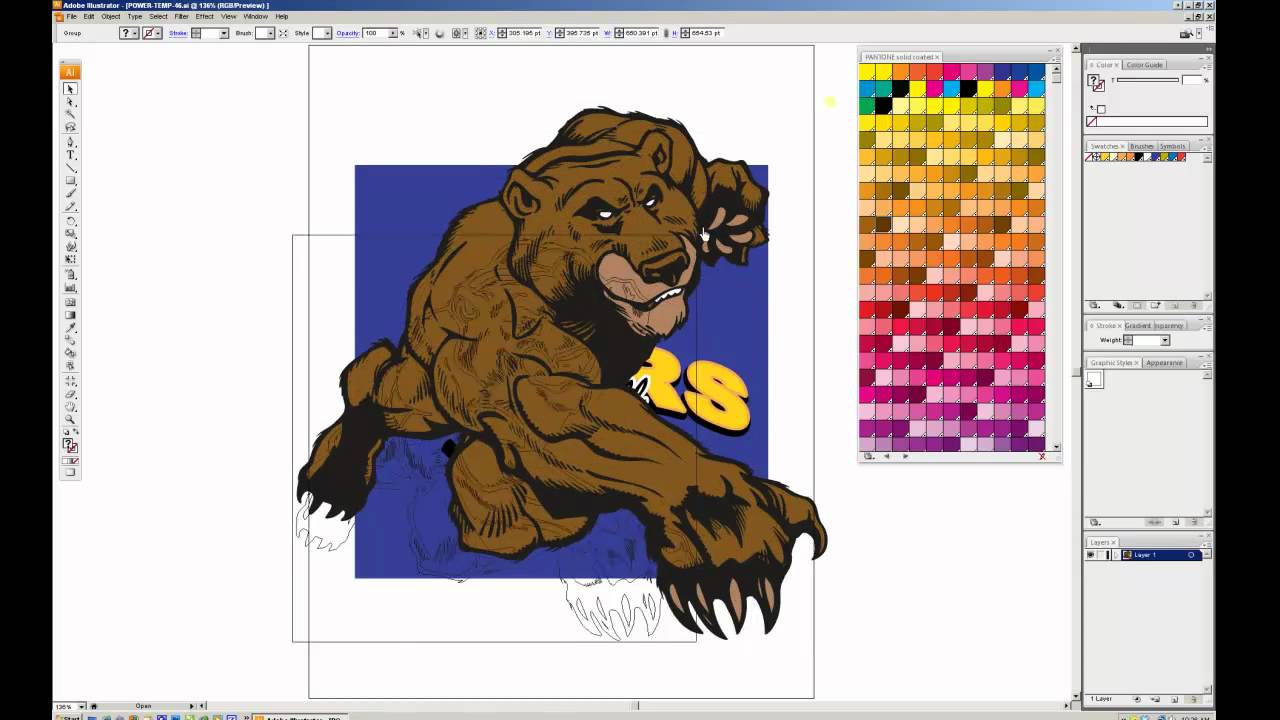This screenshot has height=720, width=1280.
Task: Switch to the Brushes tab
Action: click(1142, 146)
